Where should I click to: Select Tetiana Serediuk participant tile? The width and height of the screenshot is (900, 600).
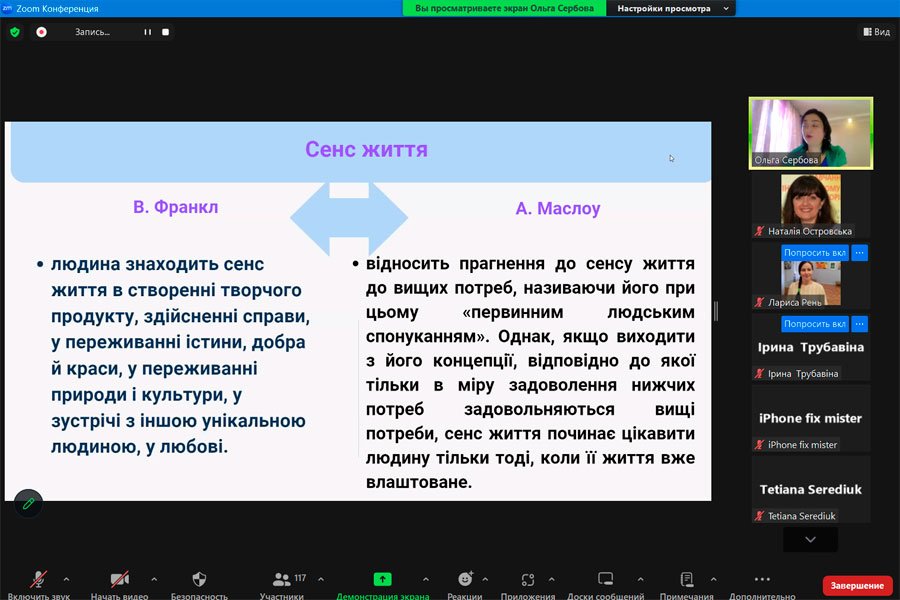pos(810,490)
